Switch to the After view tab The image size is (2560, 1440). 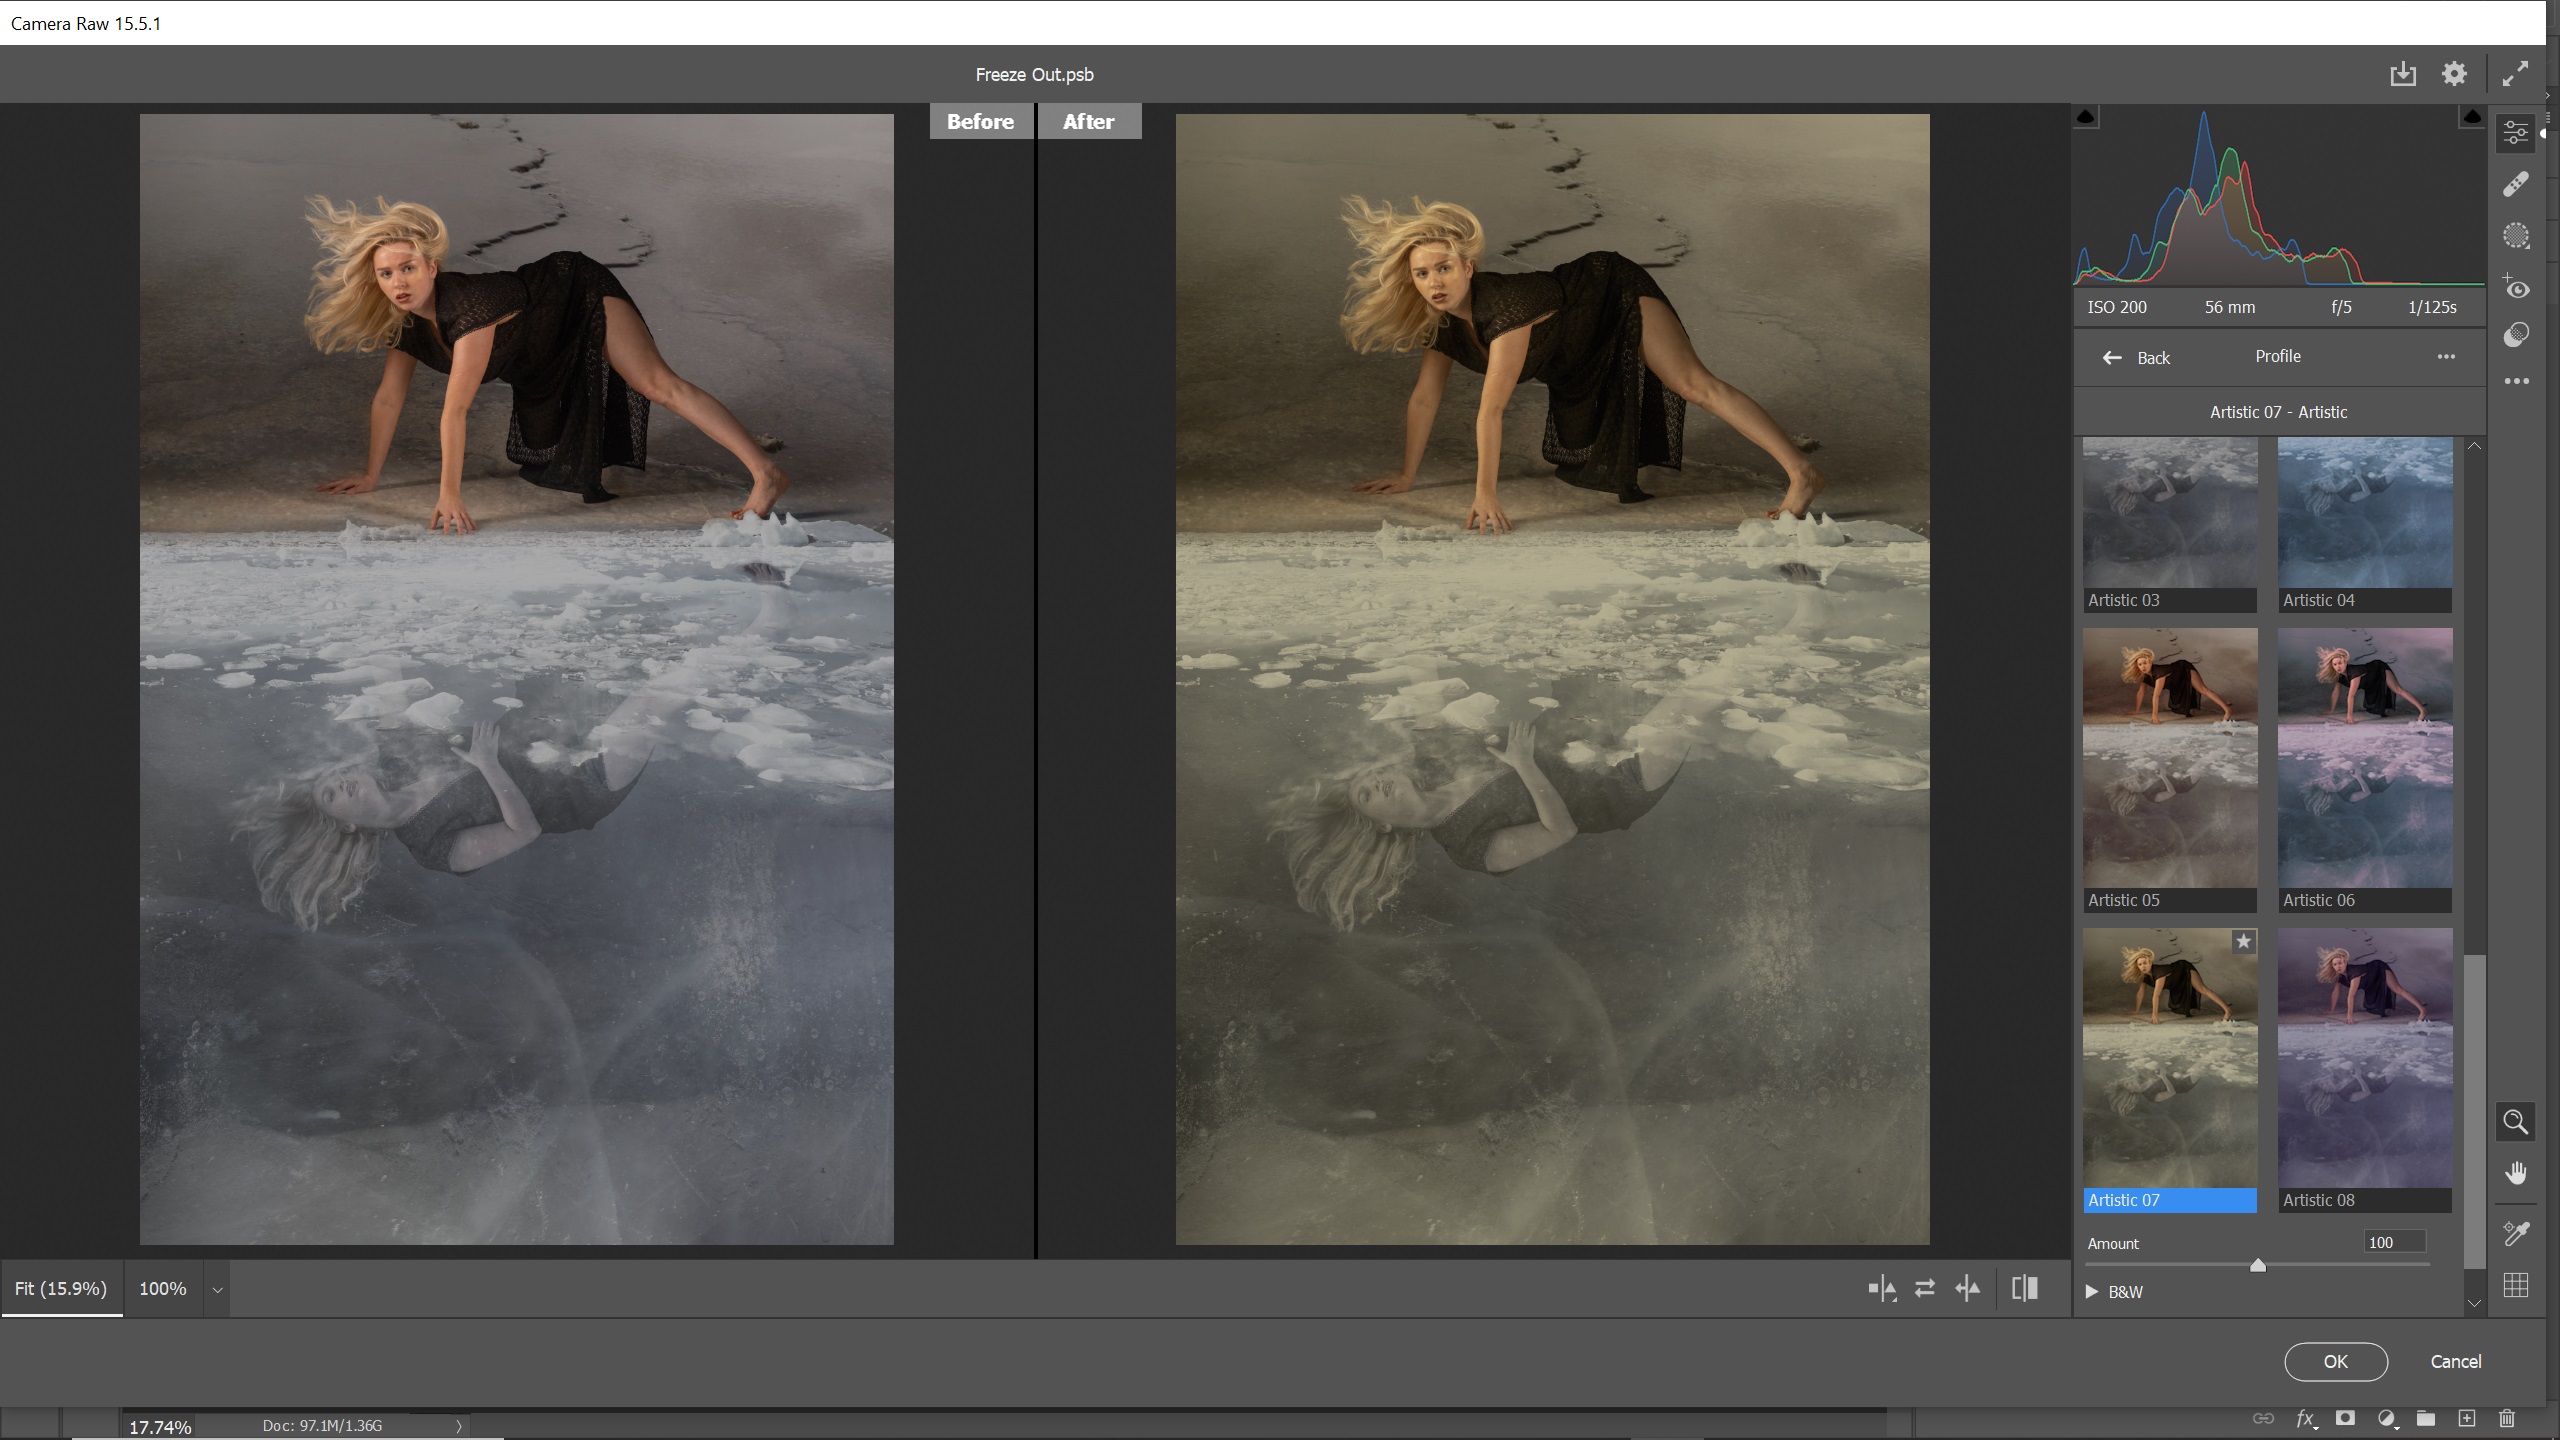pyautogui.click(x=1088, y=121)
